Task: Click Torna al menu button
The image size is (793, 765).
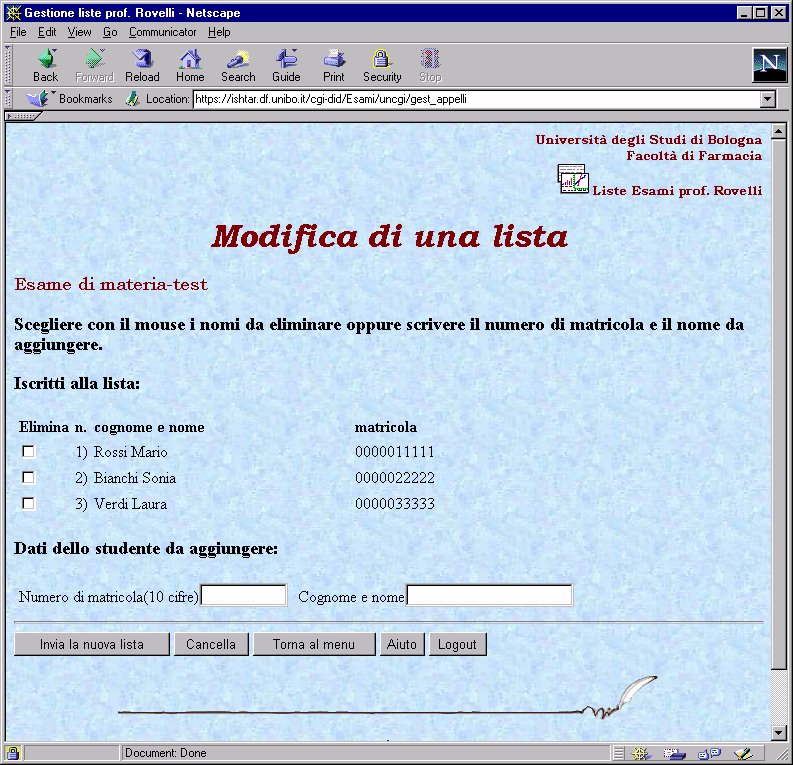Action: [x=314, y=644]
